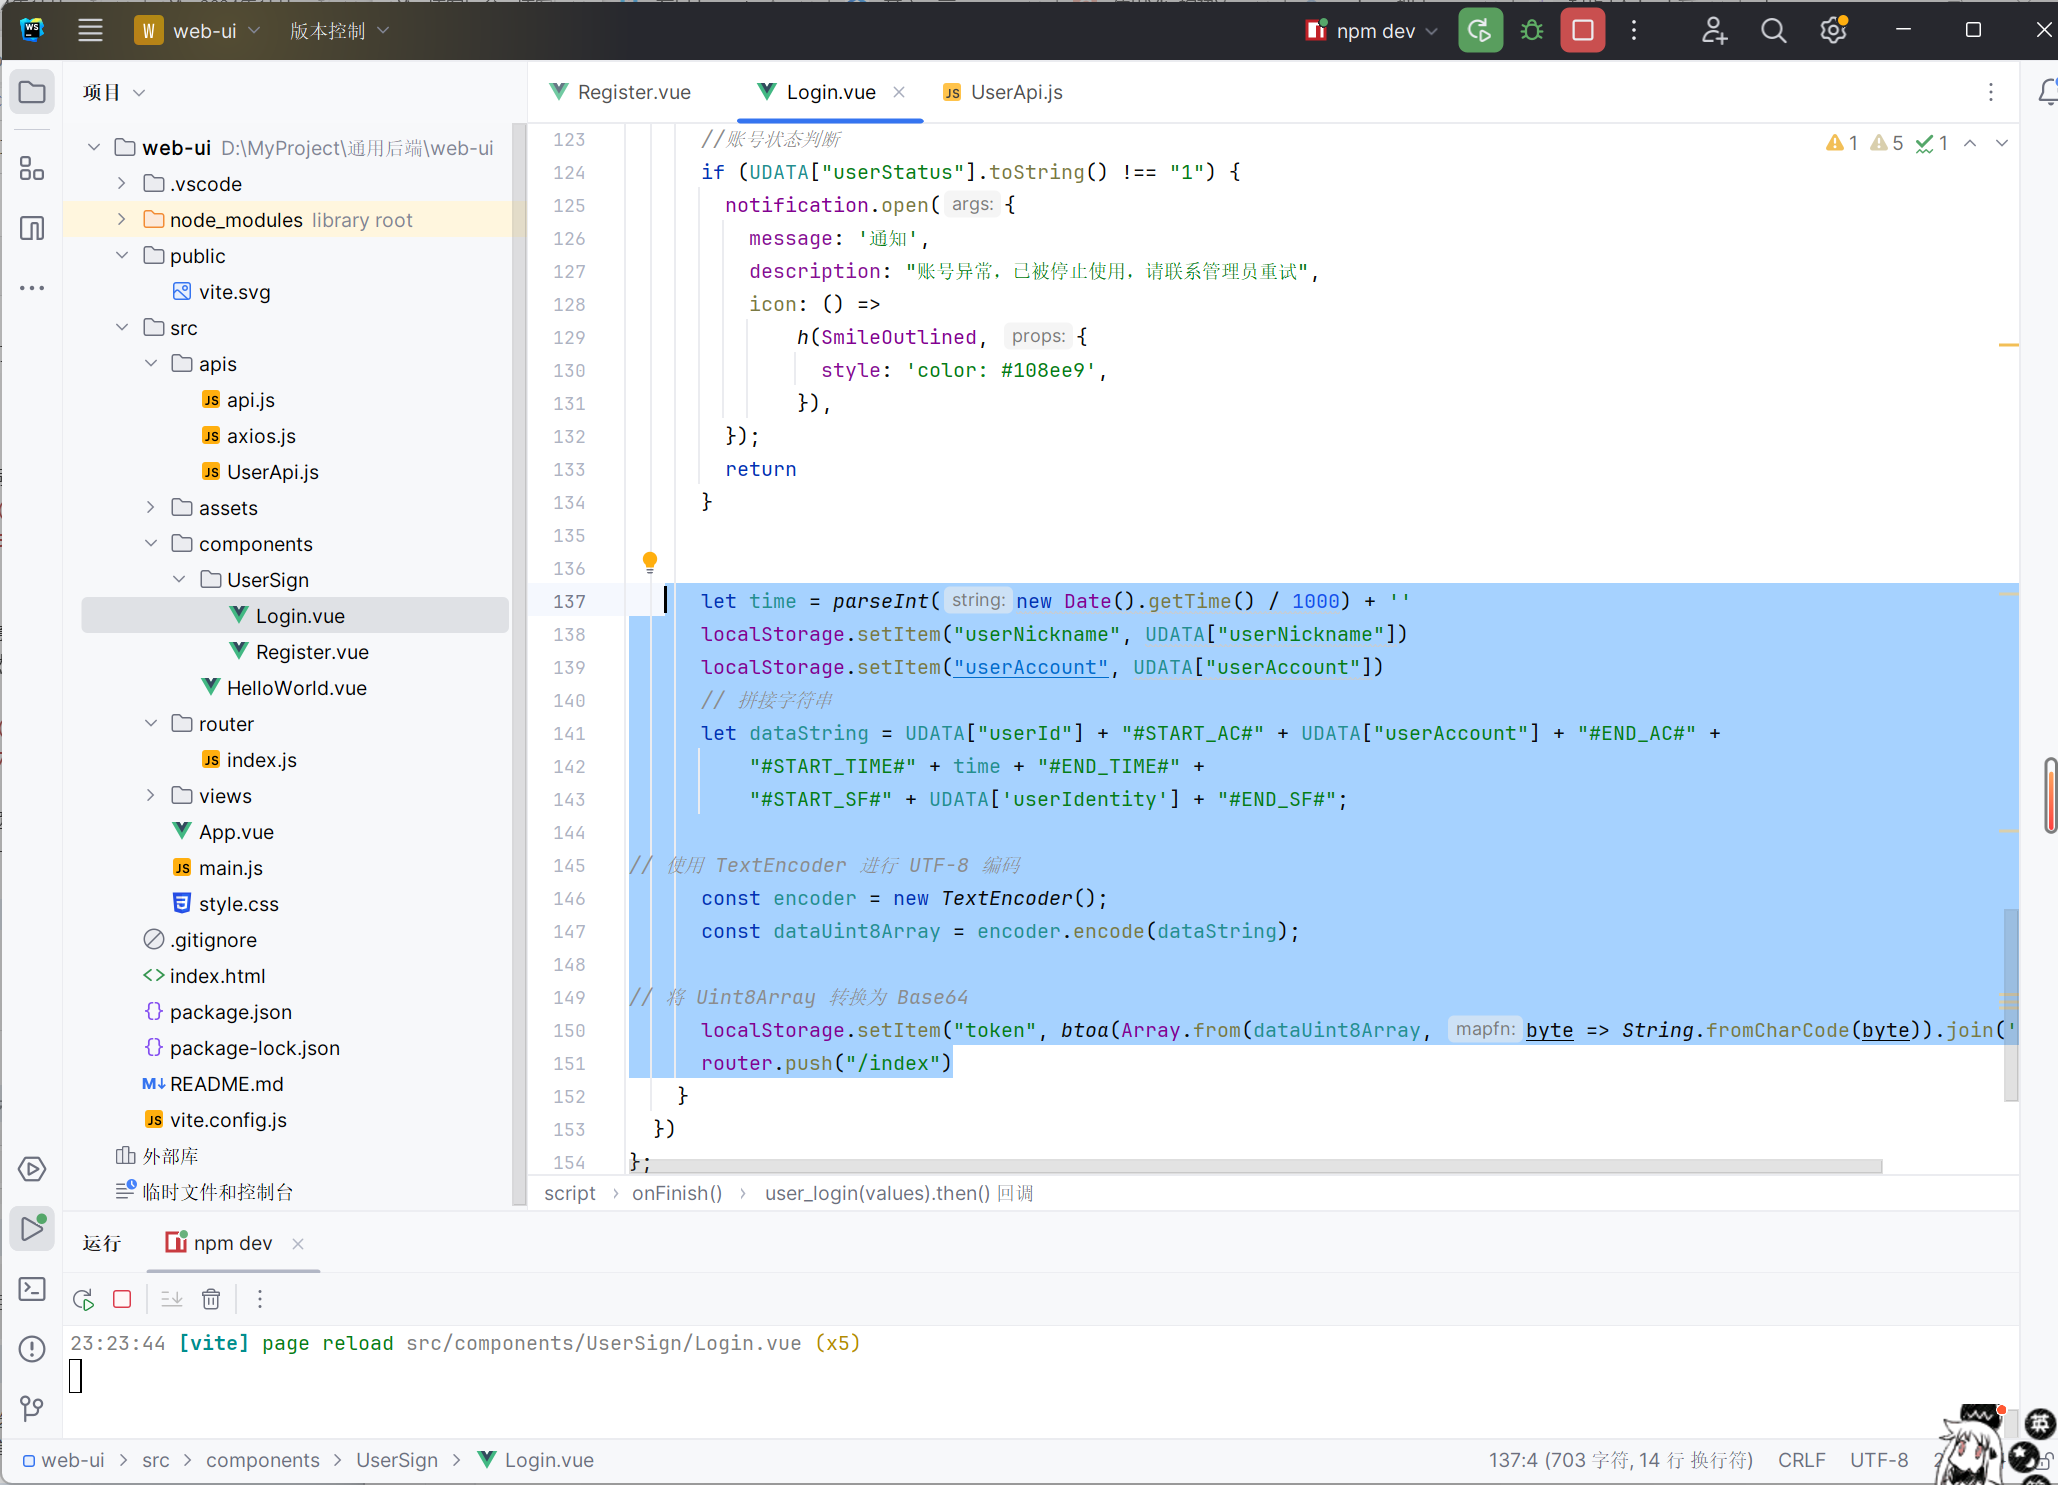Expand the .vscode folder
The width and height of the screenshot is (2058, 1485).
122,183
